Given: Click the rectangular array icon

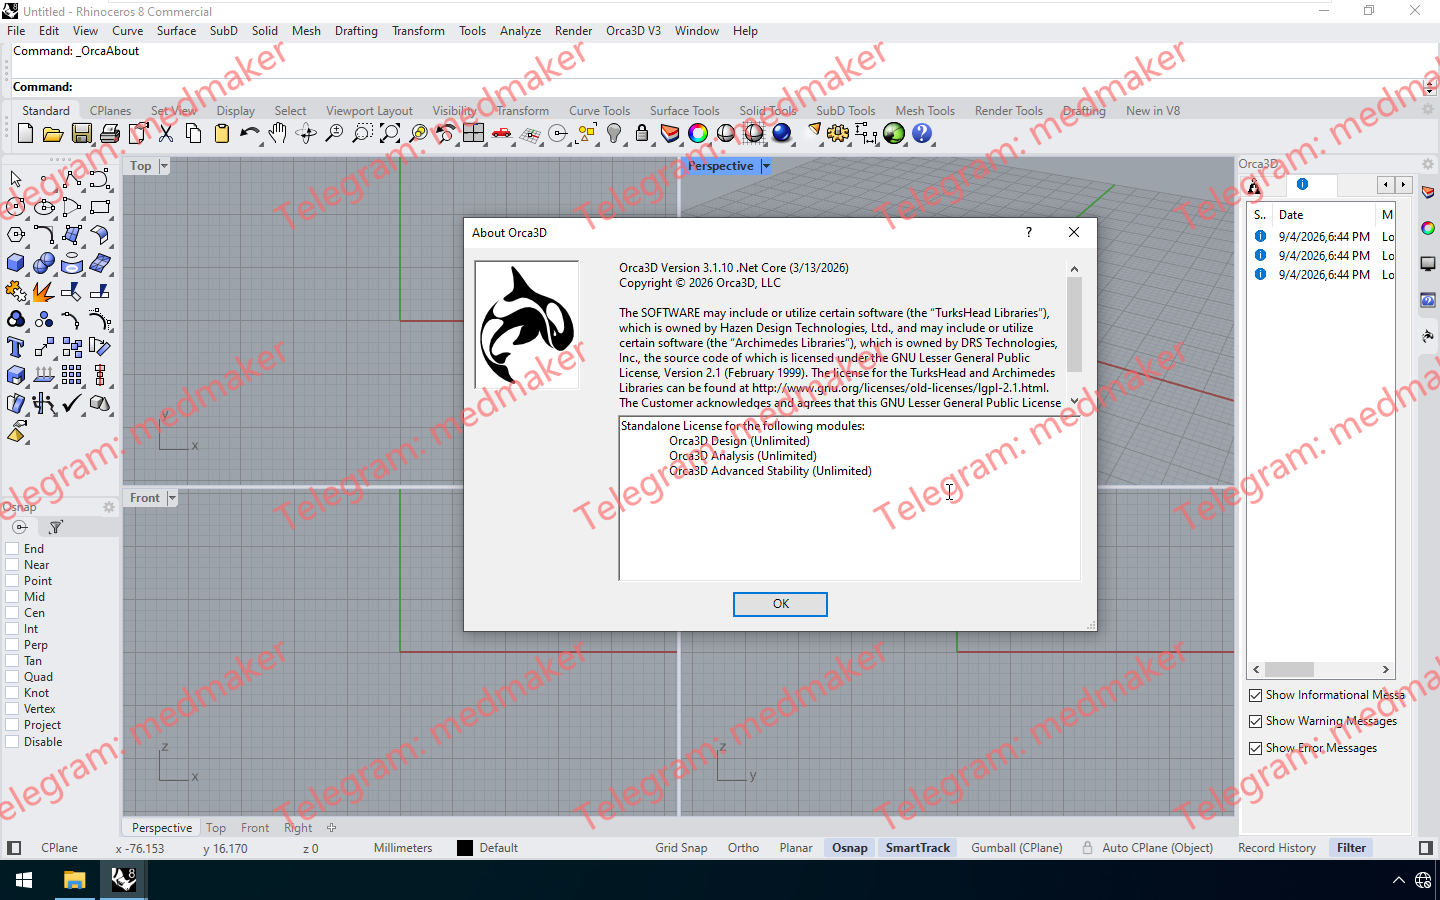Looking at the screenshot, I should (x=72, y=375).
